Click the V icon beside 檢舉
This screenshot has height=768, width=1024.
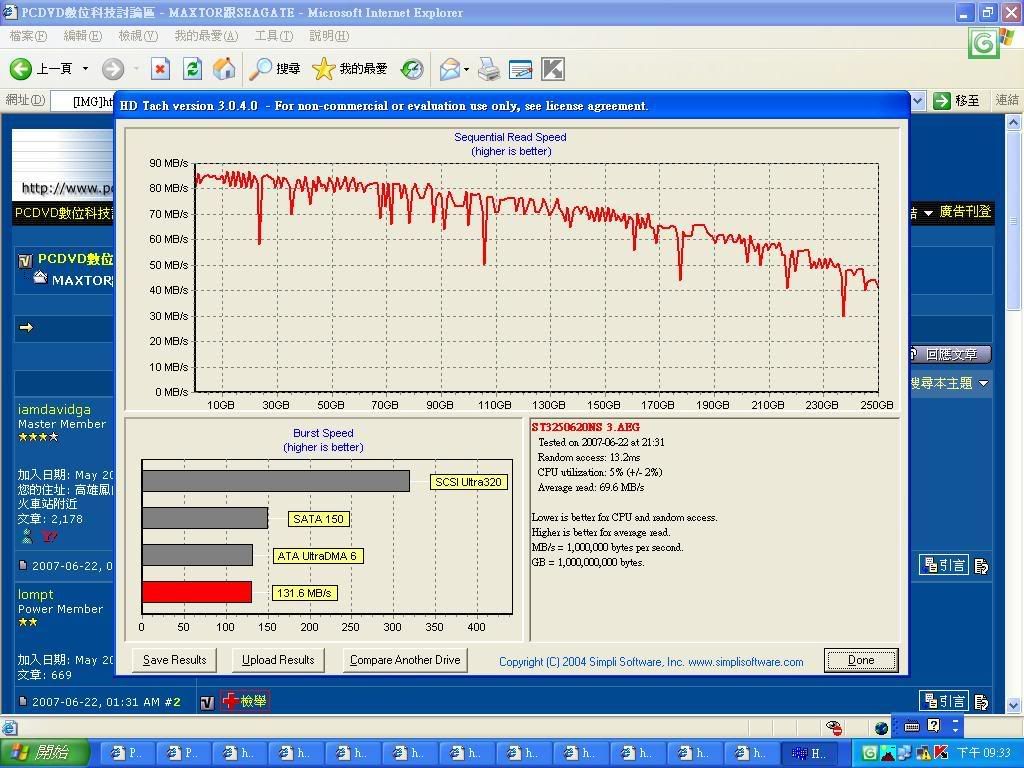[207, 703]
